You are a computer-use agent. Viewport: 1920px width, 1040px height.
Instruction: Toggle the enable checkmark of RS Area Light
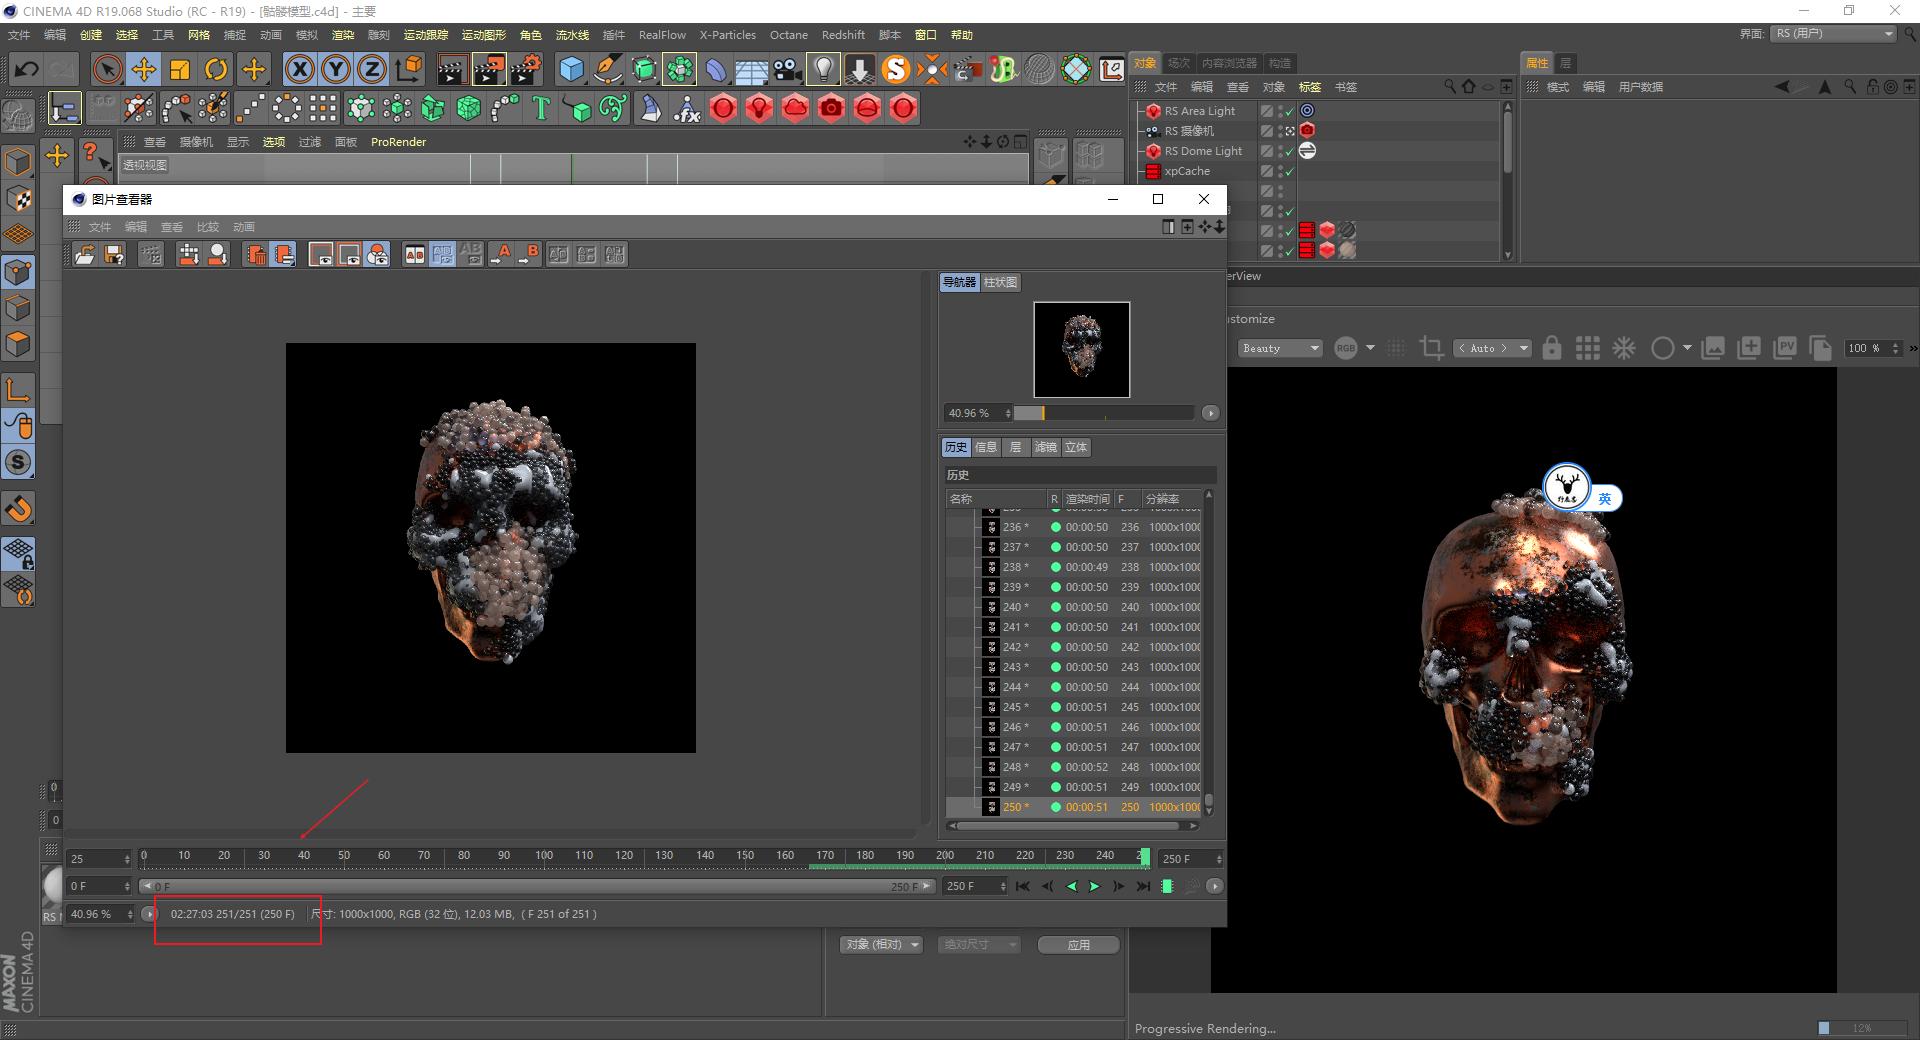point(1289,111)
